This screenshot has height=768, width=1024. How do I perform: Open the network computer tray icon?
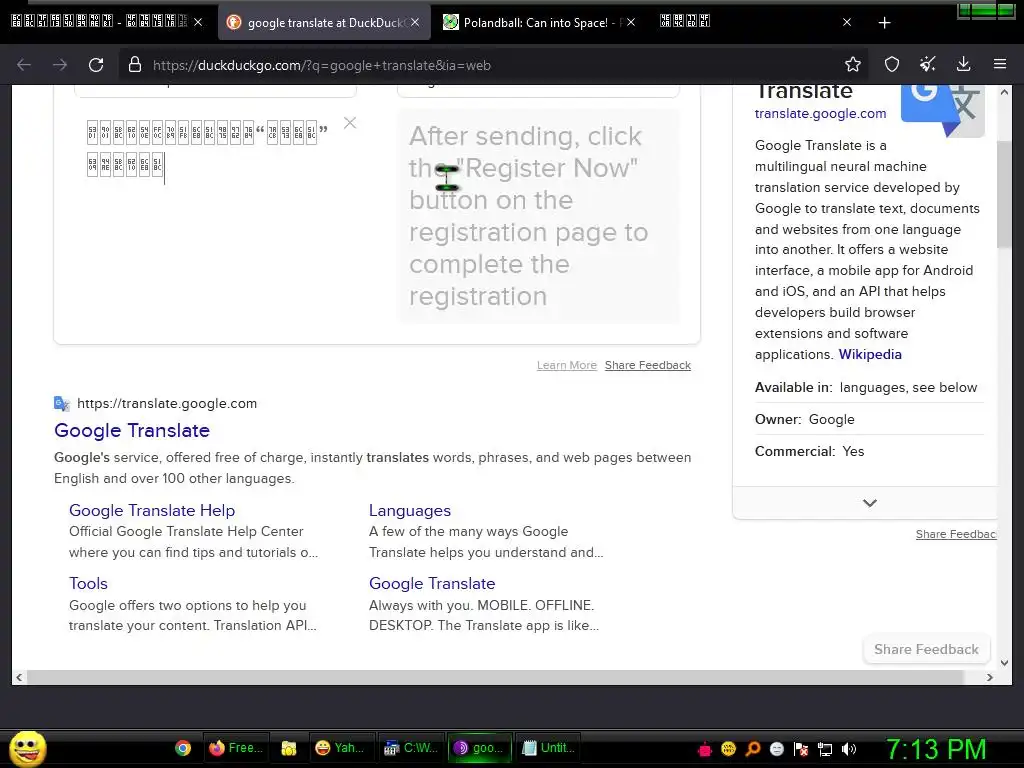825,749
